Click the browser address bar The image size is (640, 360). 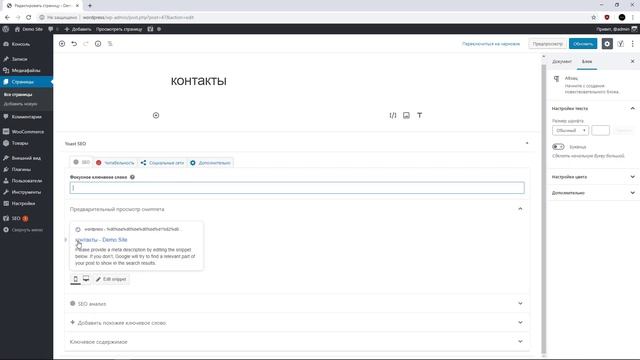(310, 18)
